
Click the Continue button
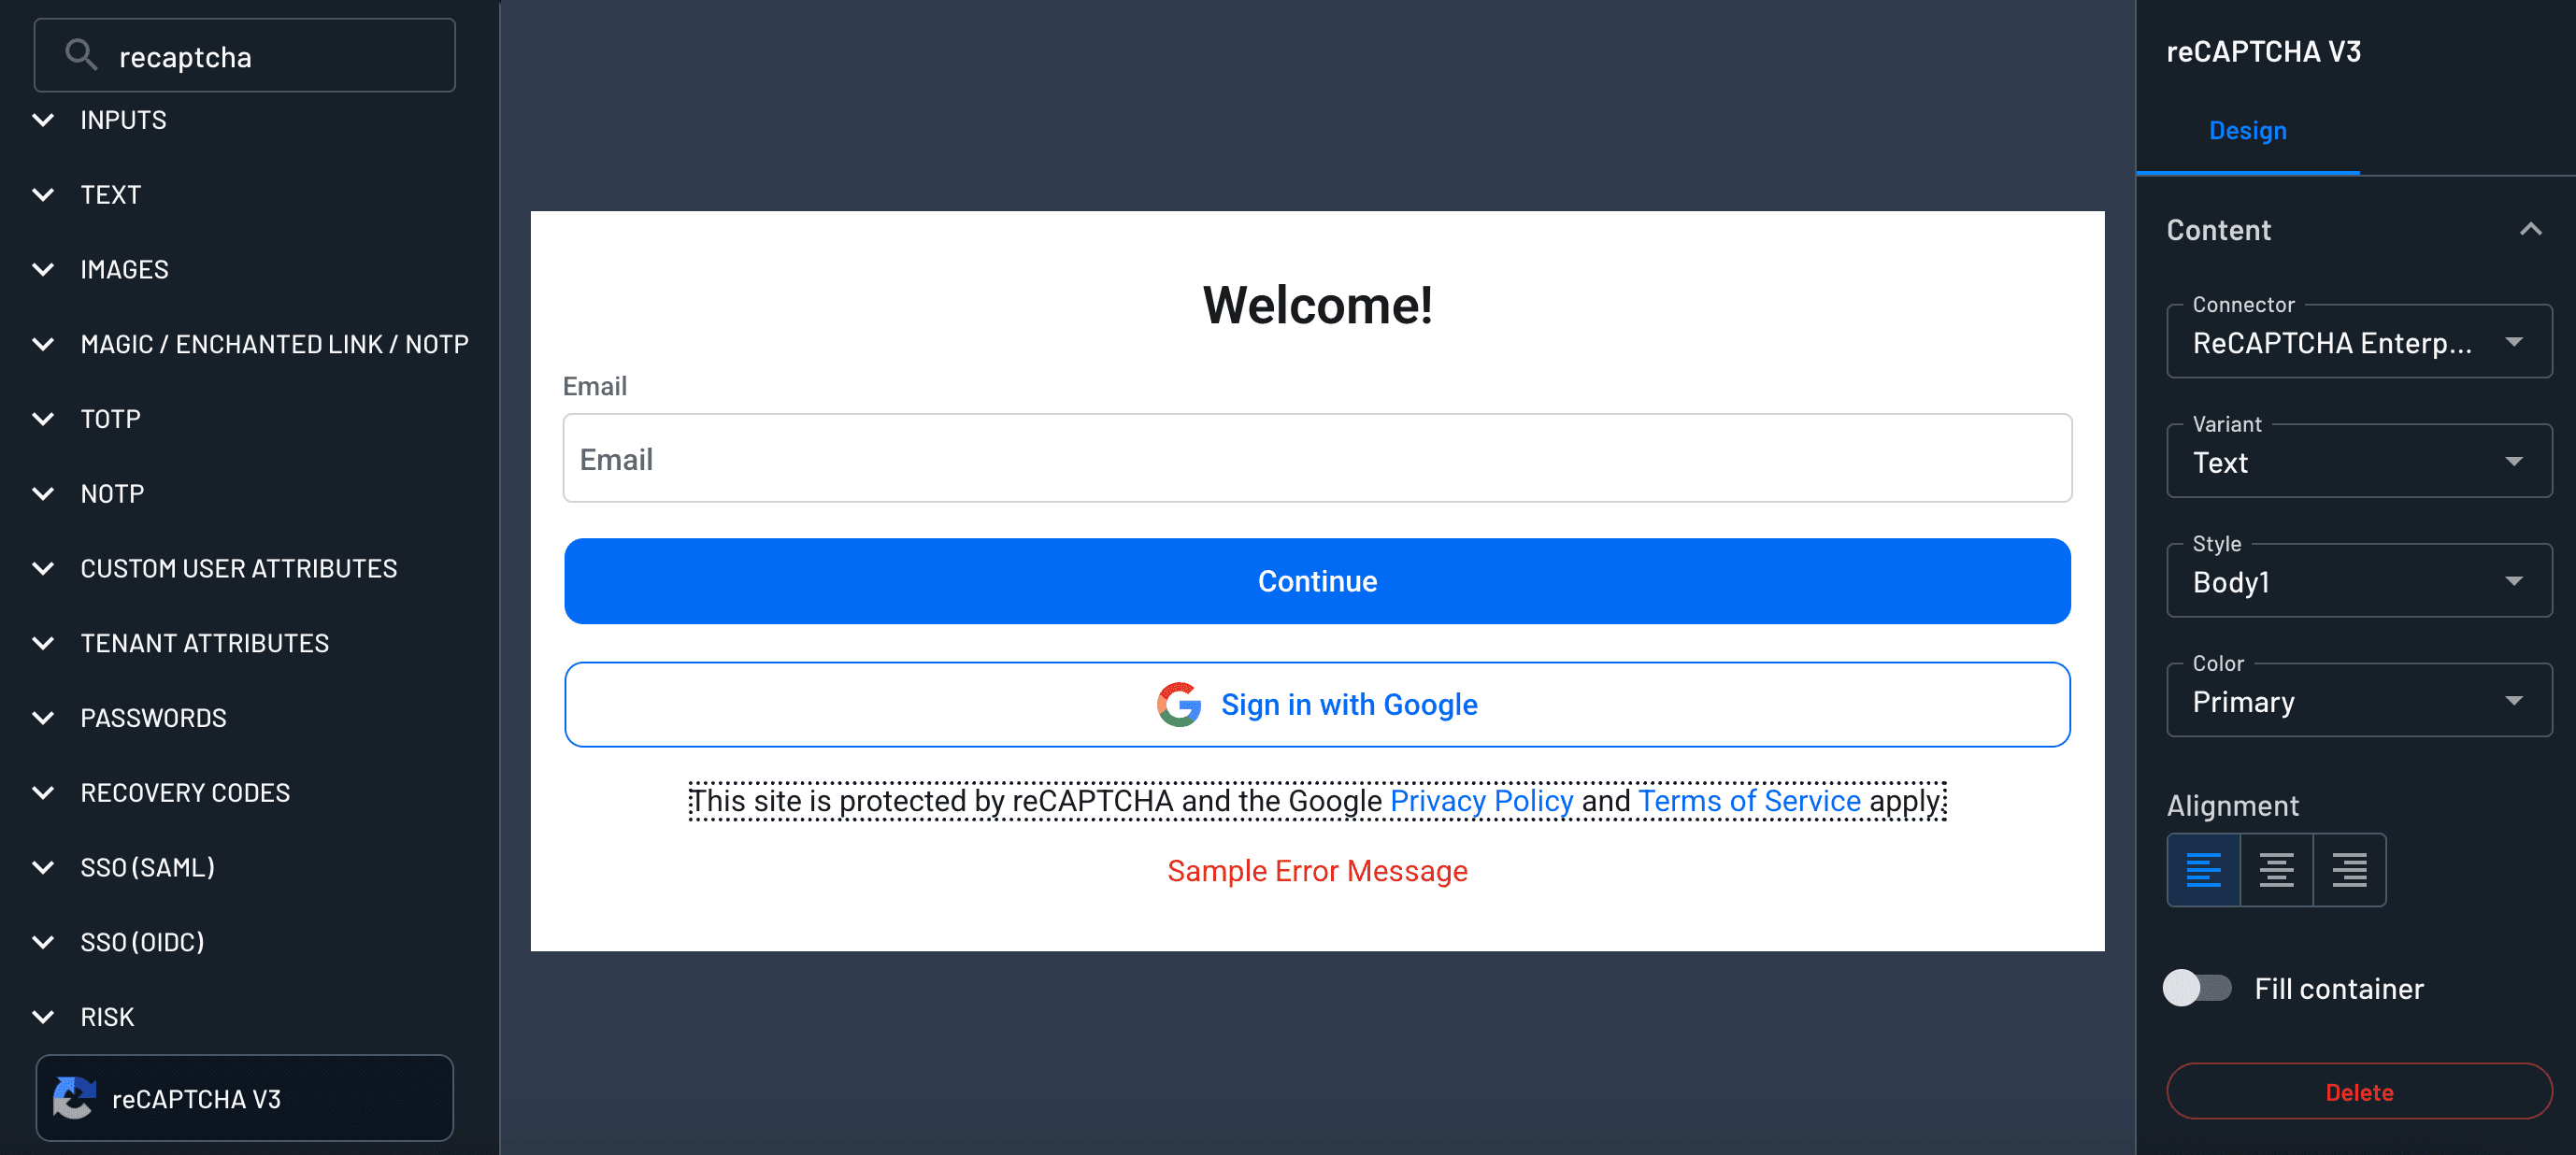(x=1316, y=580)
